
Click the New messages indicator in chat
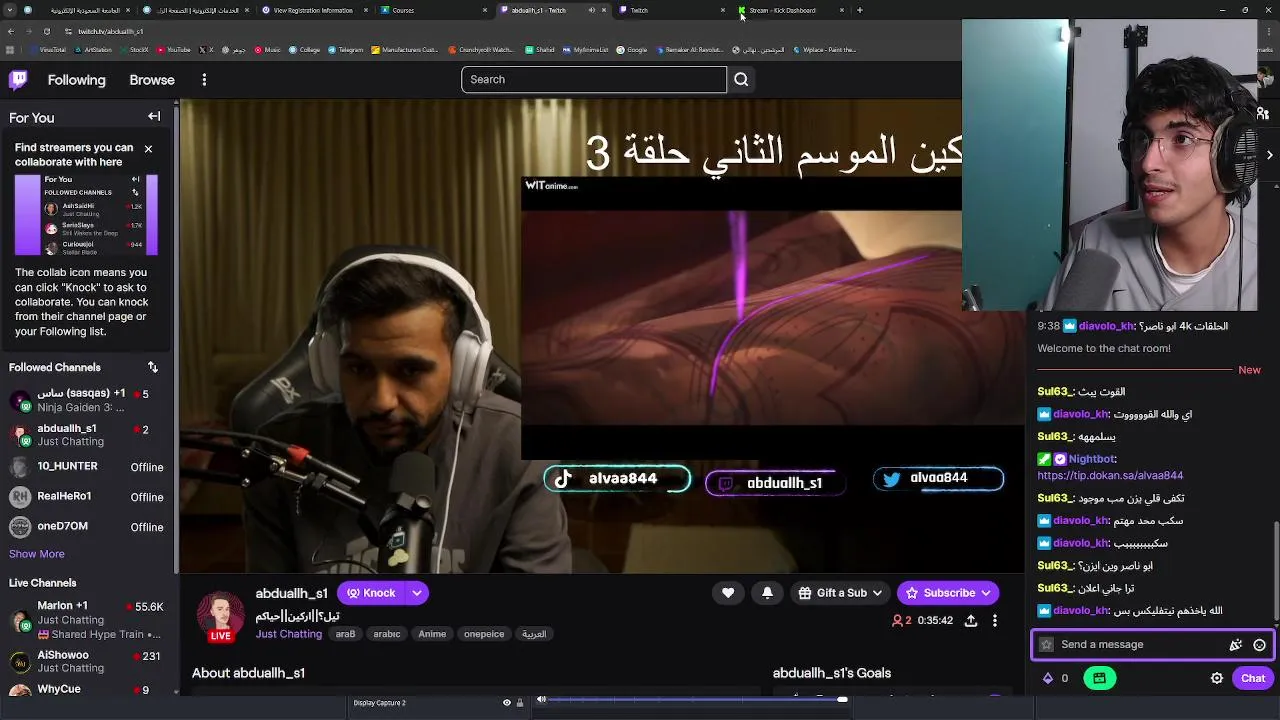tap(1249, 370)
